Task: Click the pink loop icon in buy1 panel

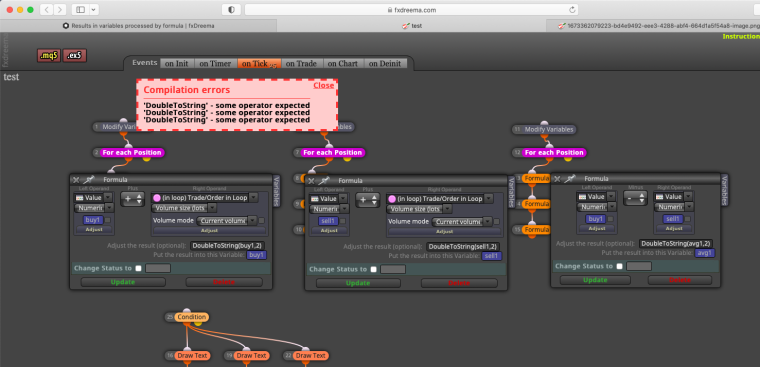Action: click(x=157, y=198)
